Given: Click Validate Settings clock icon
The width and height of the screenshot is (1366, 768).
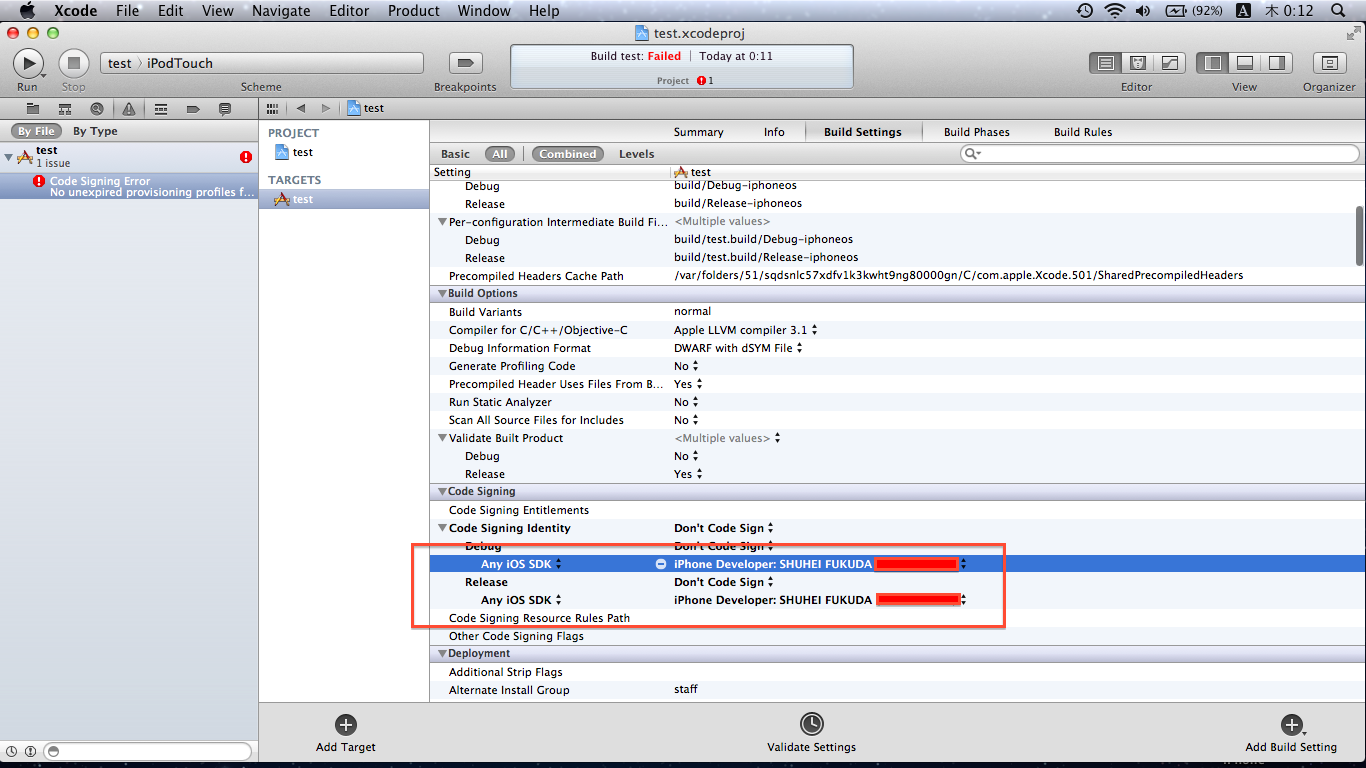Looking at the screenshot, I should coord(812,724).
